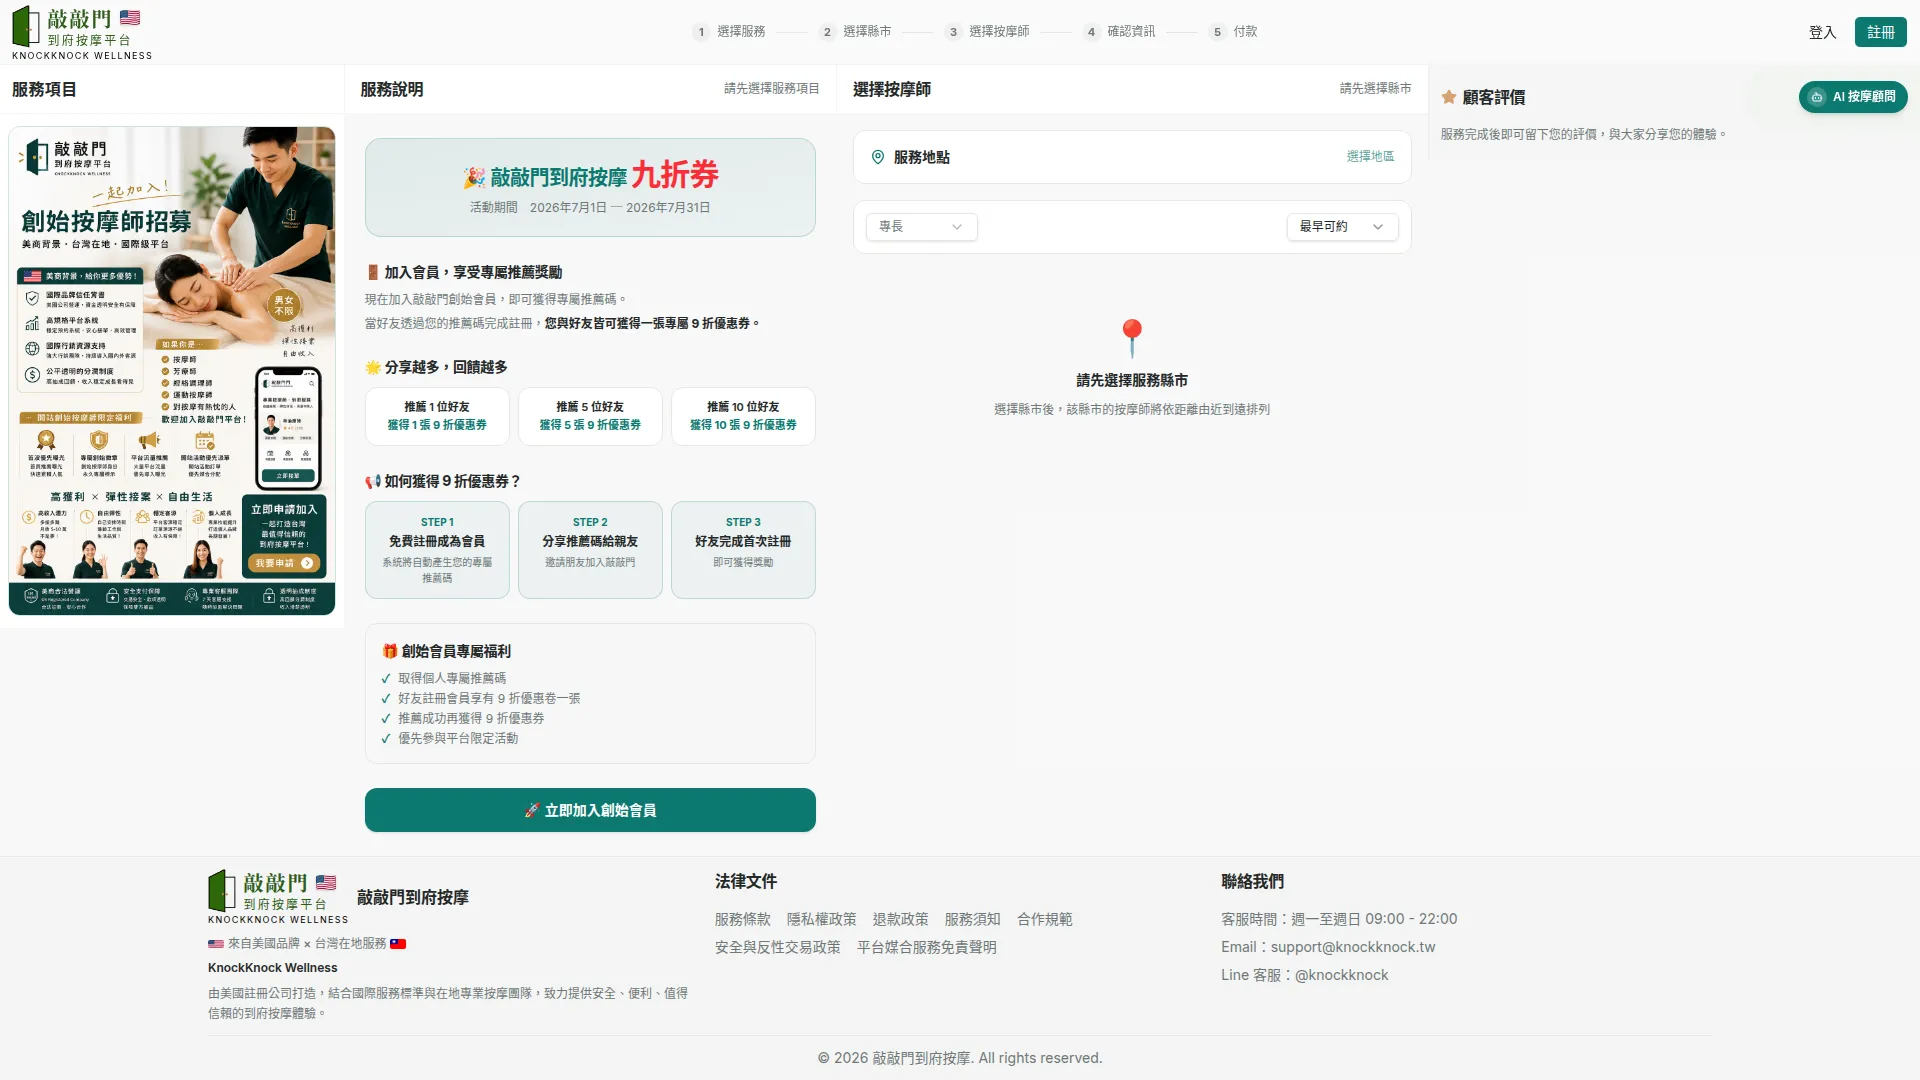Click the Taiwan flag icon after 台灣在地服務
Image resolution: width=1920 pixels, height=1080 pixels.
click(x=398, y=944)
